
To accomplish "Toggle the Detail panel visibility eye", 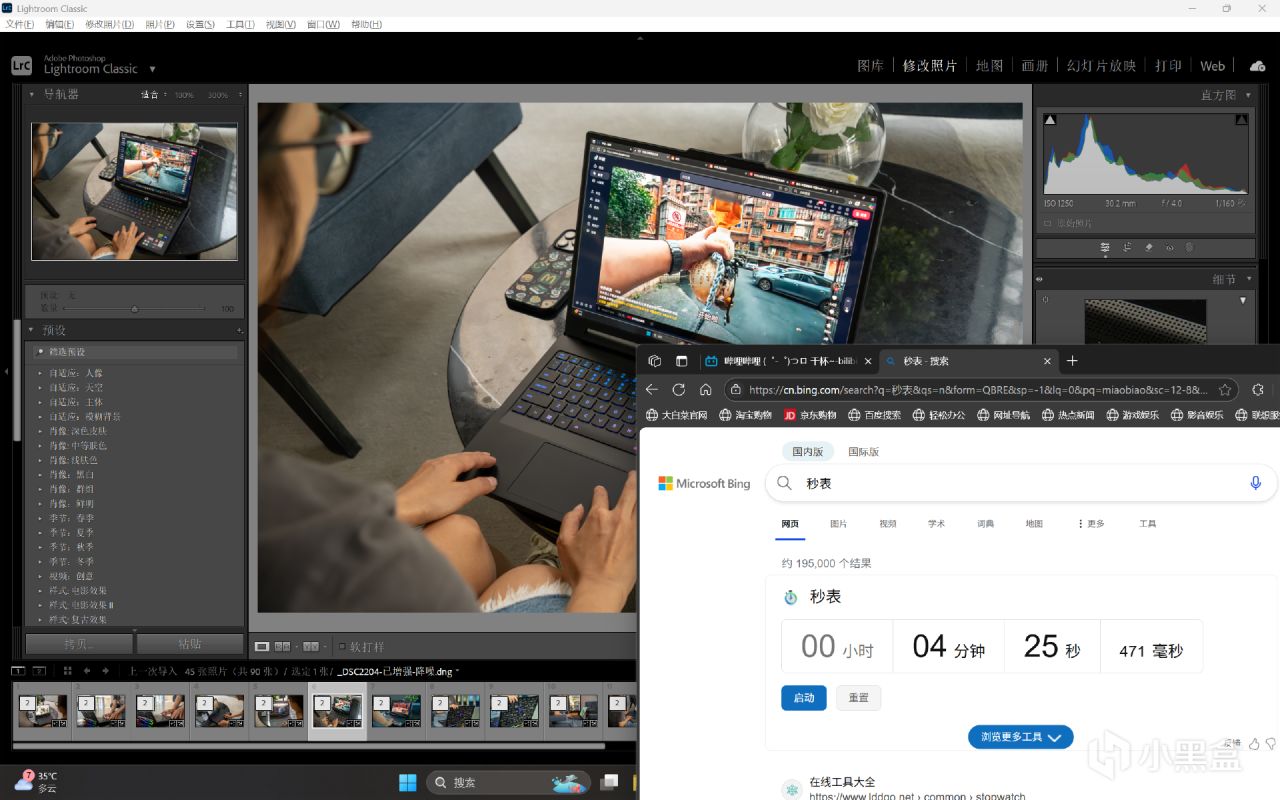I will point(1040,280).
